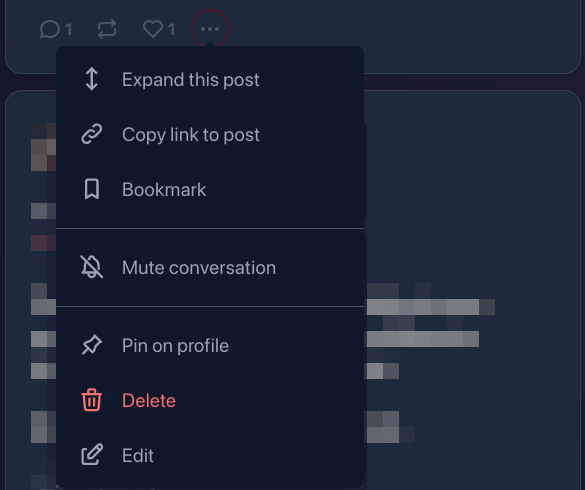The width and height of the screenshot is (585, 490).
Task: Click the pushpin icon
Action: (92, 345)
